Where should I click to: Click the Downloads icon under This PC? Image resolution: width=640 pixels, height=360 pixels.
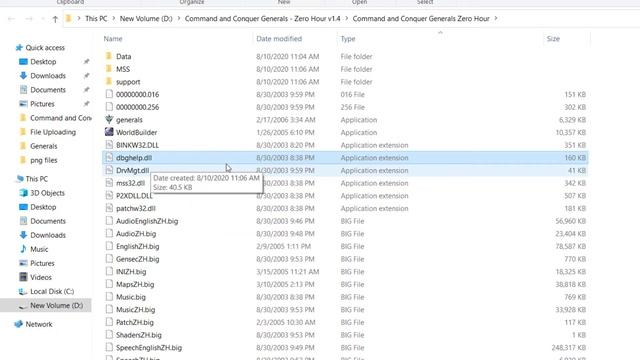coord(23,235)
